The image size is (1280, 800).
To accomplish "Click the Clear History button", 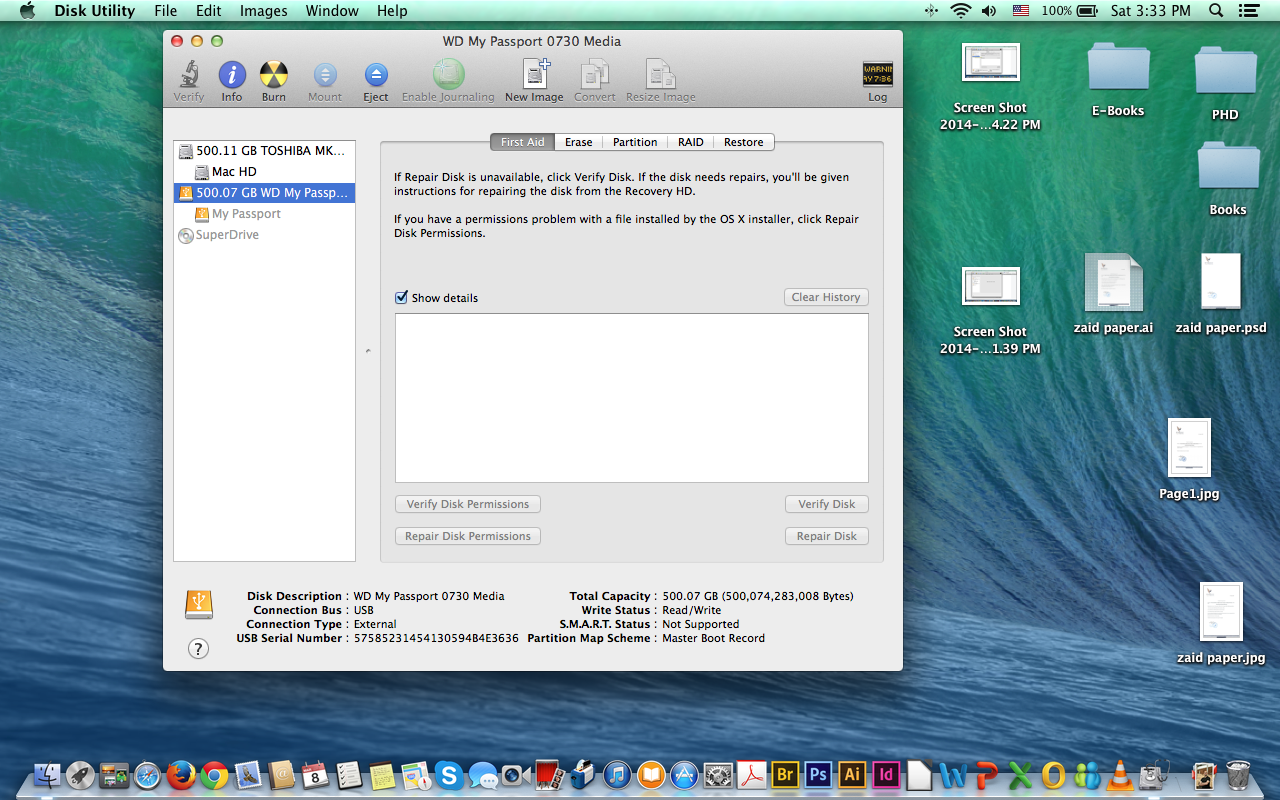I will click(826, 297).
